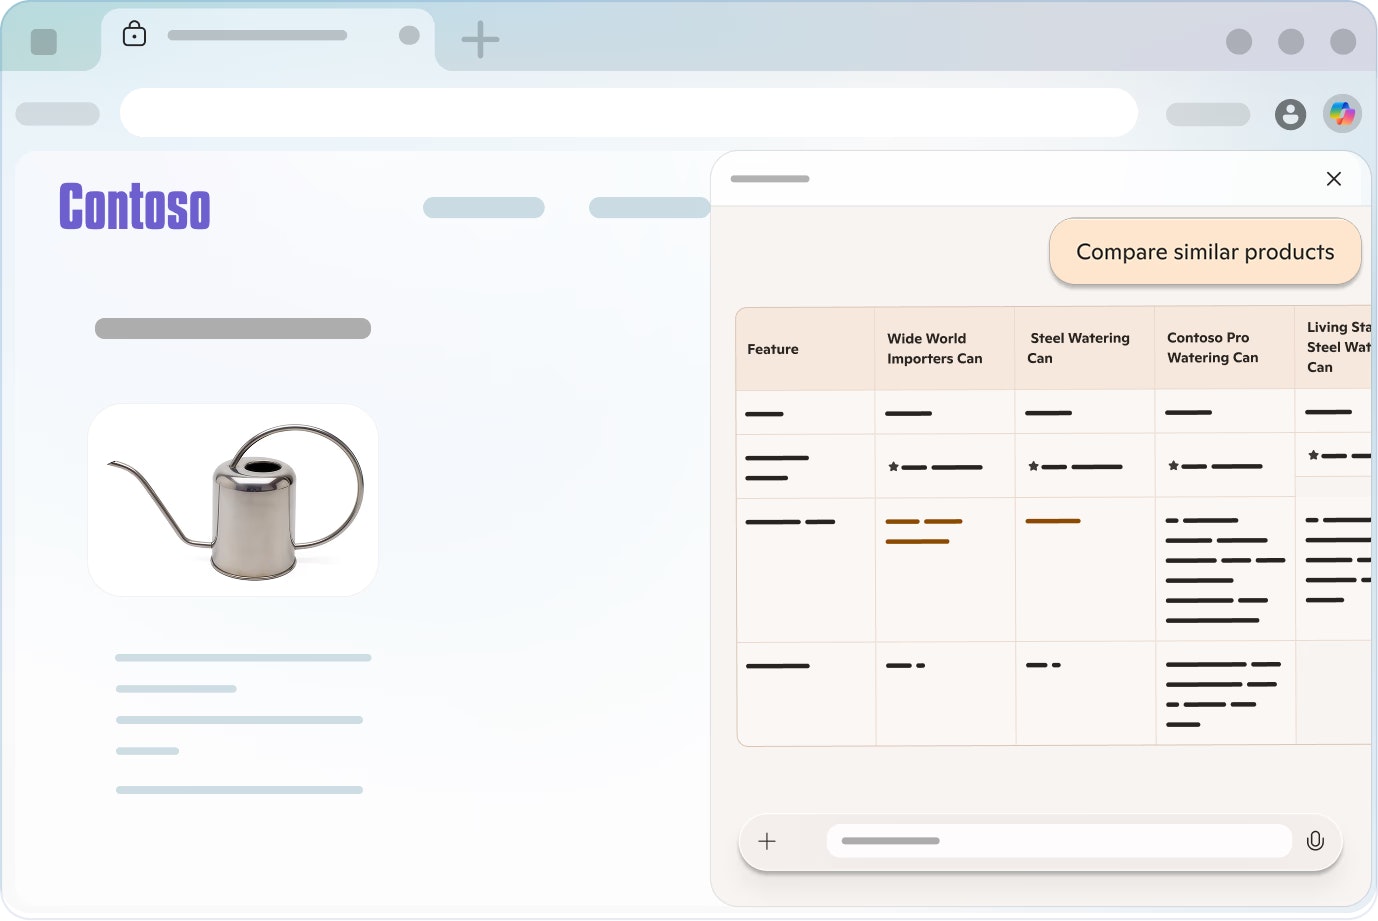The height and width of the screenshot is (921, 1378).
Task: Select the Contoso Pro Watering Can header
Action: click(x=1224, y=349)
